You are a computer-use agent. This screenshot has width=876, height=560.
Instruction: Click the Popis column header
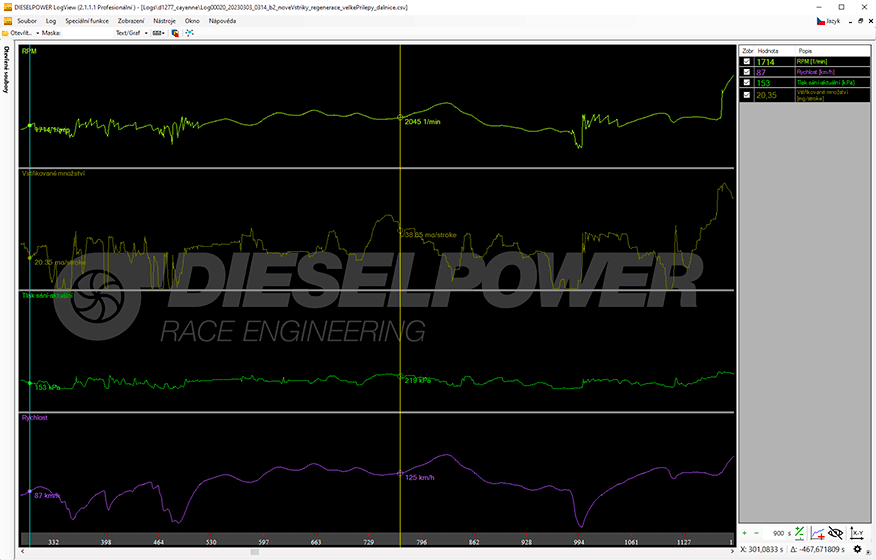(x=832, y=51)
